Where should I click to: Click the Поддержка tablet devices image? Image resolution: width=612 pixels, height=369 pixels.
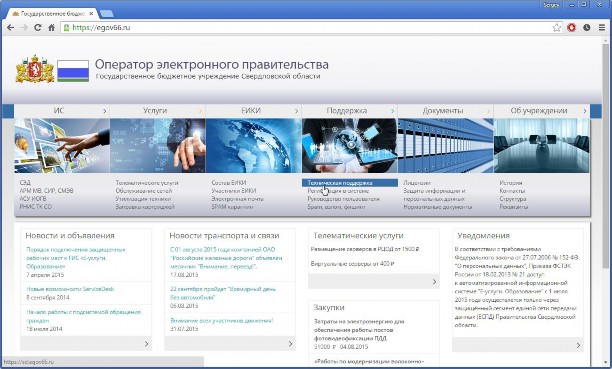(x=350, y=146)
